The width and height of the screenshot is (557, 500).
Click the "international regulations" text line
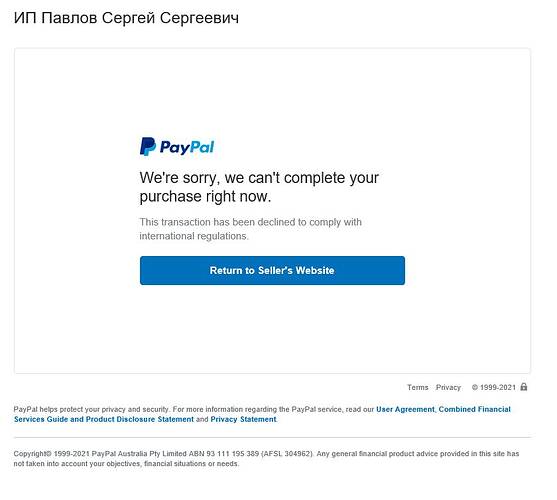click(x=194, y=236)
